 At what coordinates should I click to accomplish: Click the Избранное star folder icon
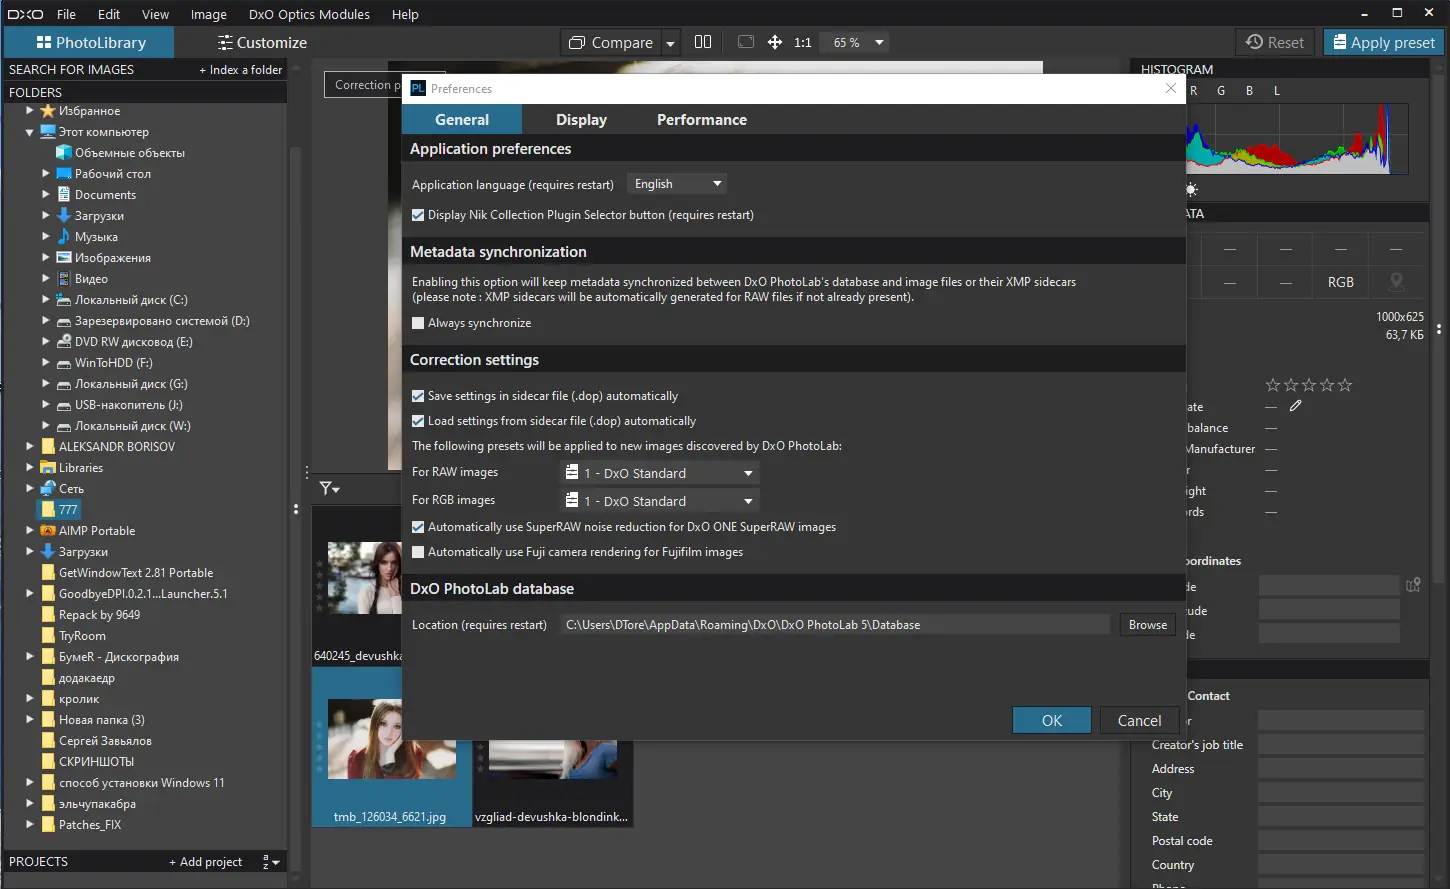click(47, 111)
